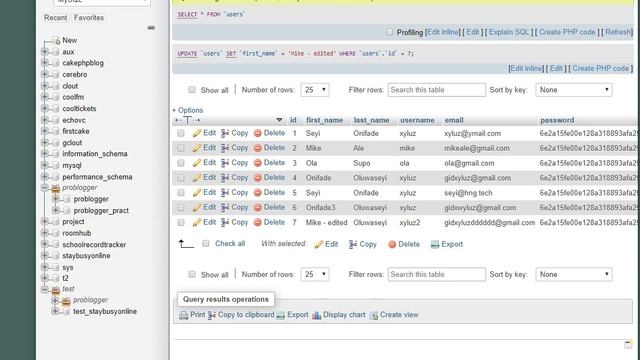
Task: Select the checkbox for row id 7
Action: click(181, 222)
